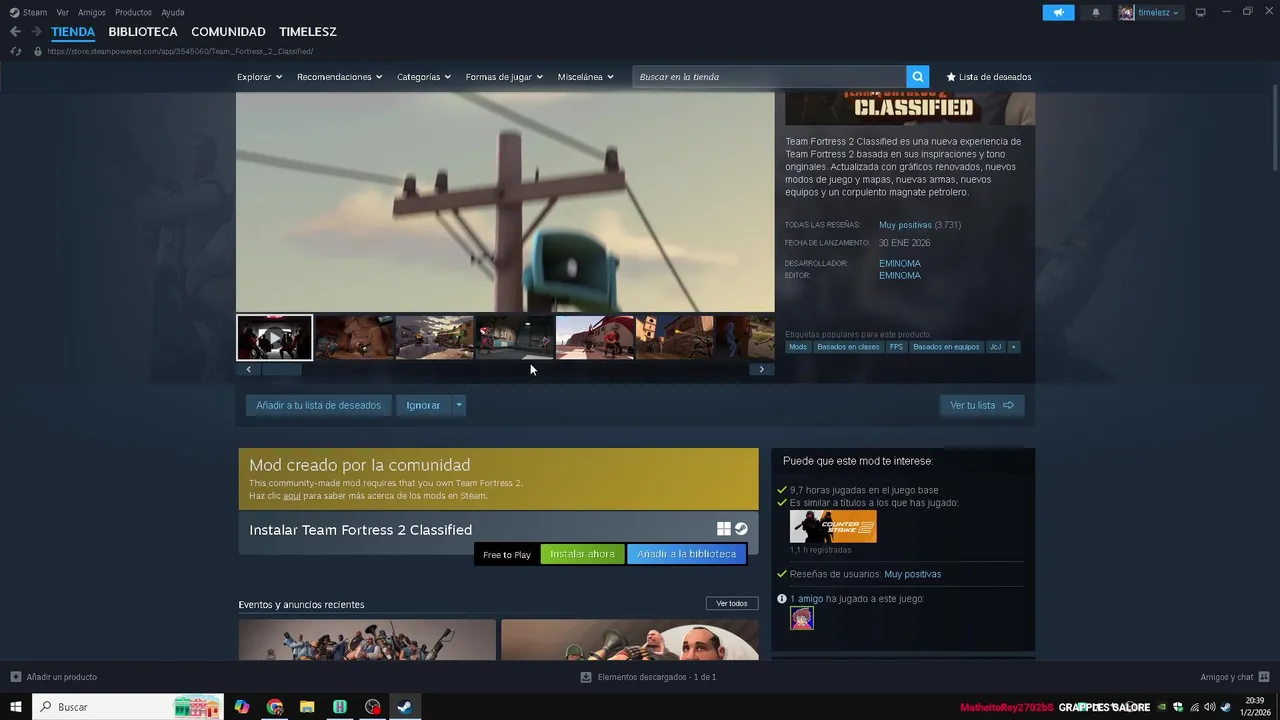Show more tags with the plus button

click(1013, 347)
